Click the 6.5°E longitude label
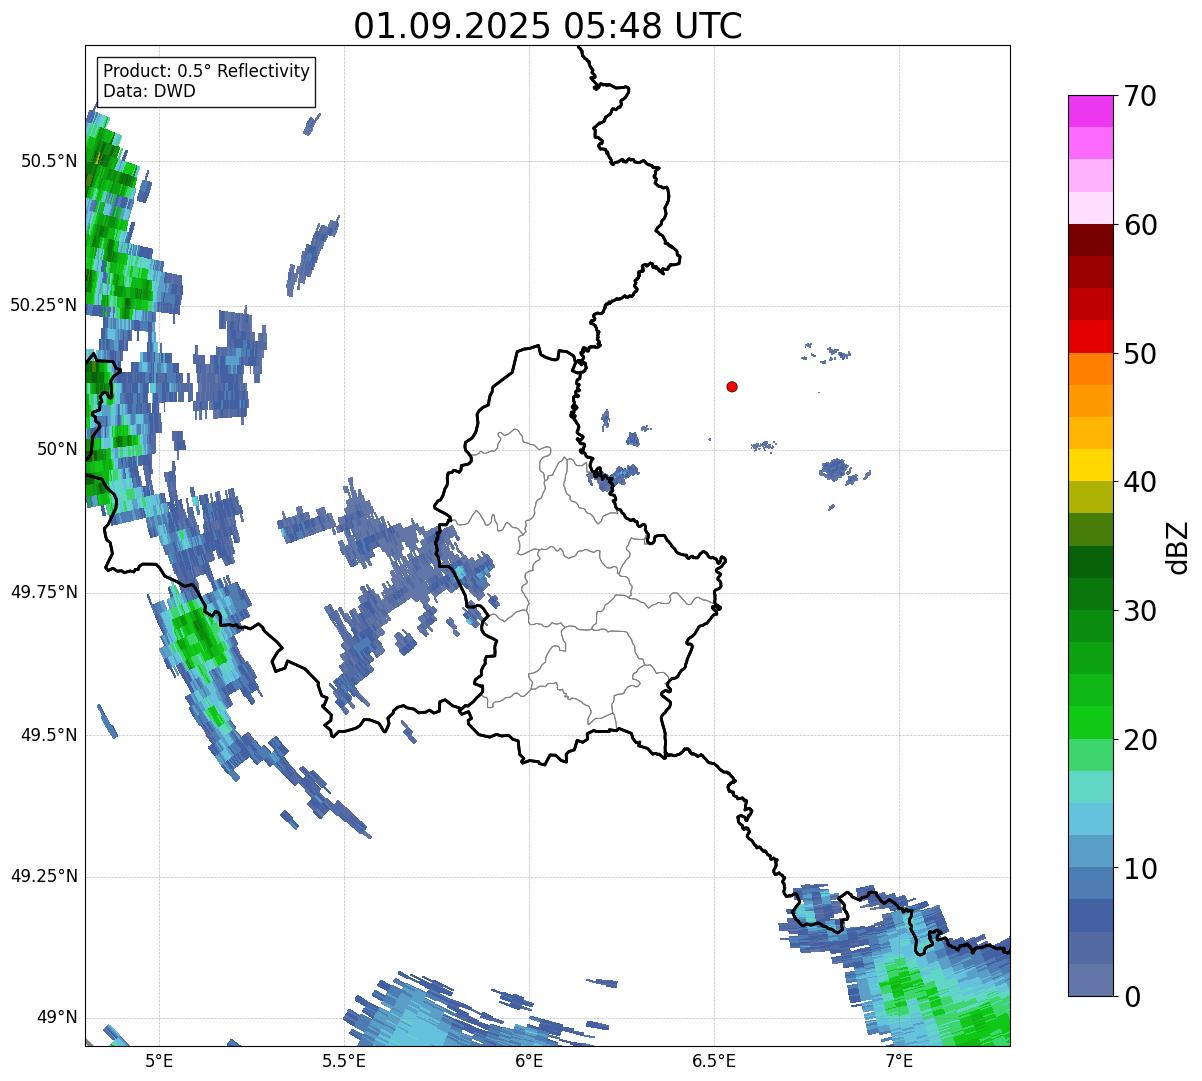This screenshot has width=1202, height=1081. (714, 1061)
